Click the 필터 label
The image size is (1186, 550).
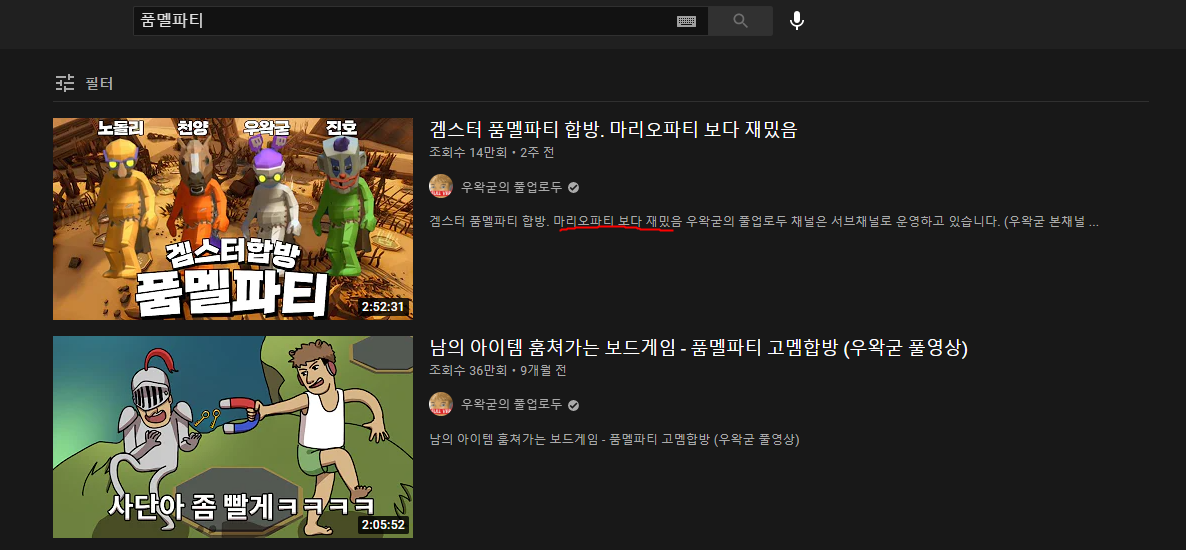(99, 83)
